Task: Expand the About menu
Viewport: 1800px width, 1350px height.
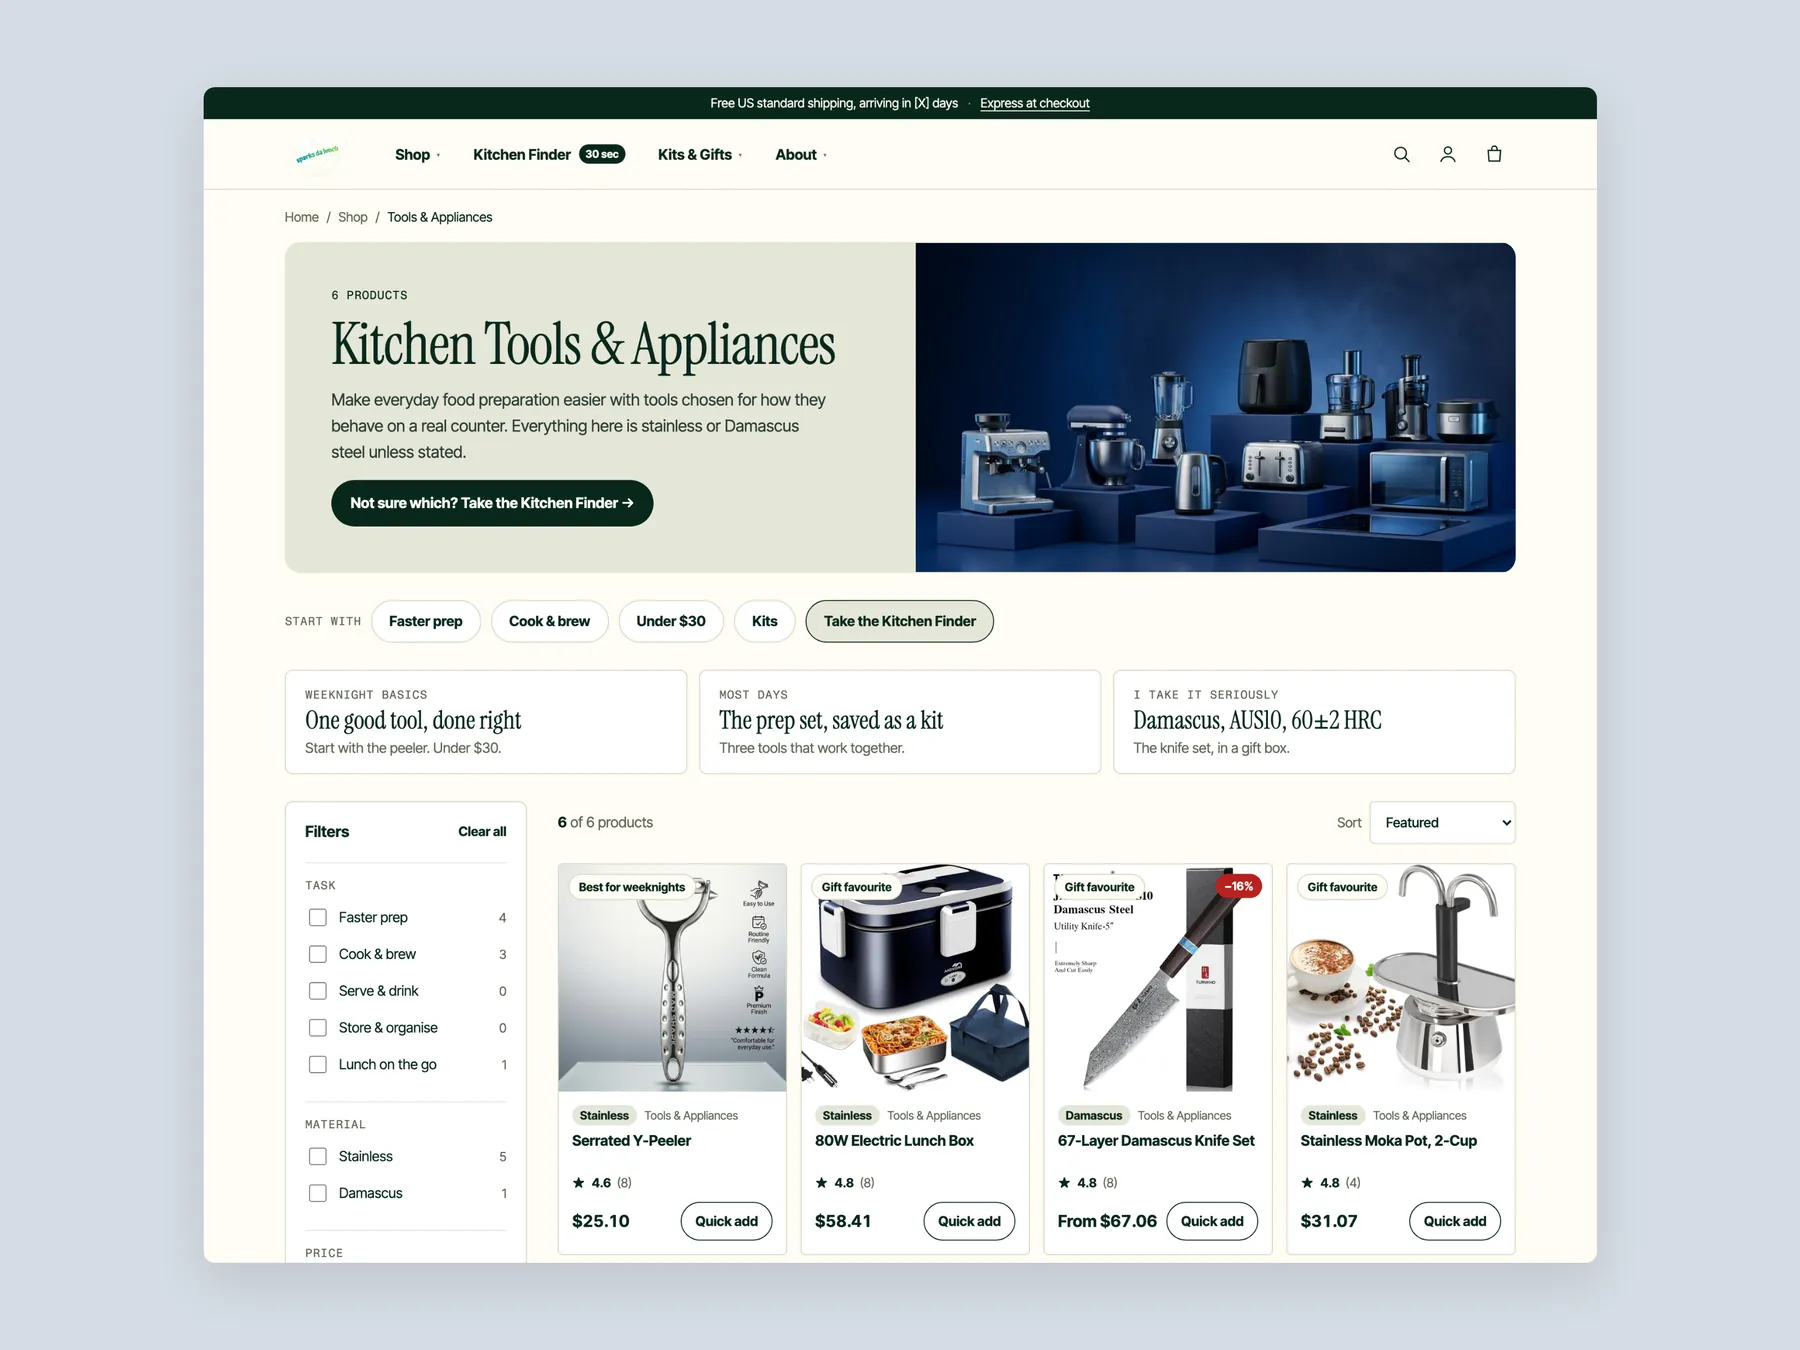Action: point(801,155)
